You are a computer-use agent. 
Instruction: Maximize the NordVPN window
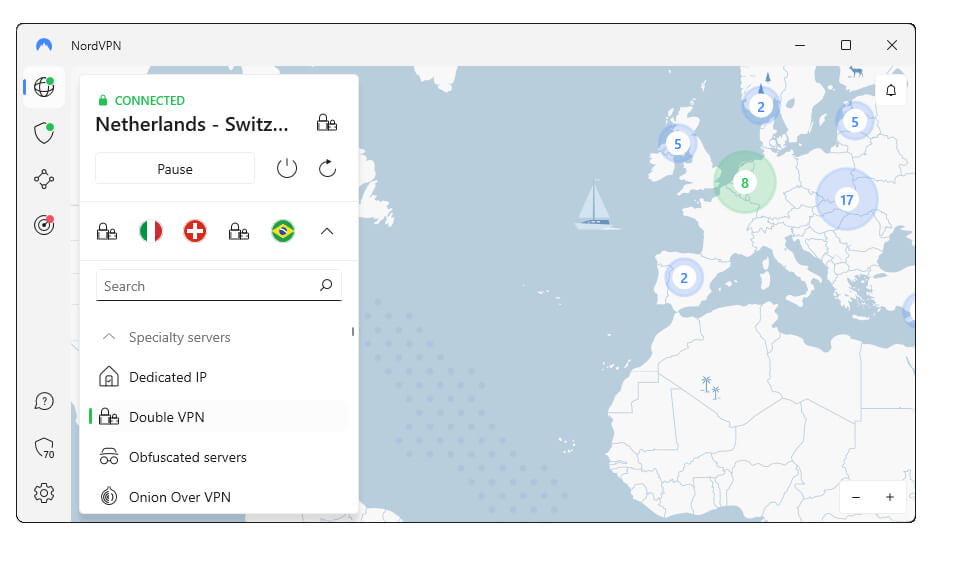(x=846, y=45)
